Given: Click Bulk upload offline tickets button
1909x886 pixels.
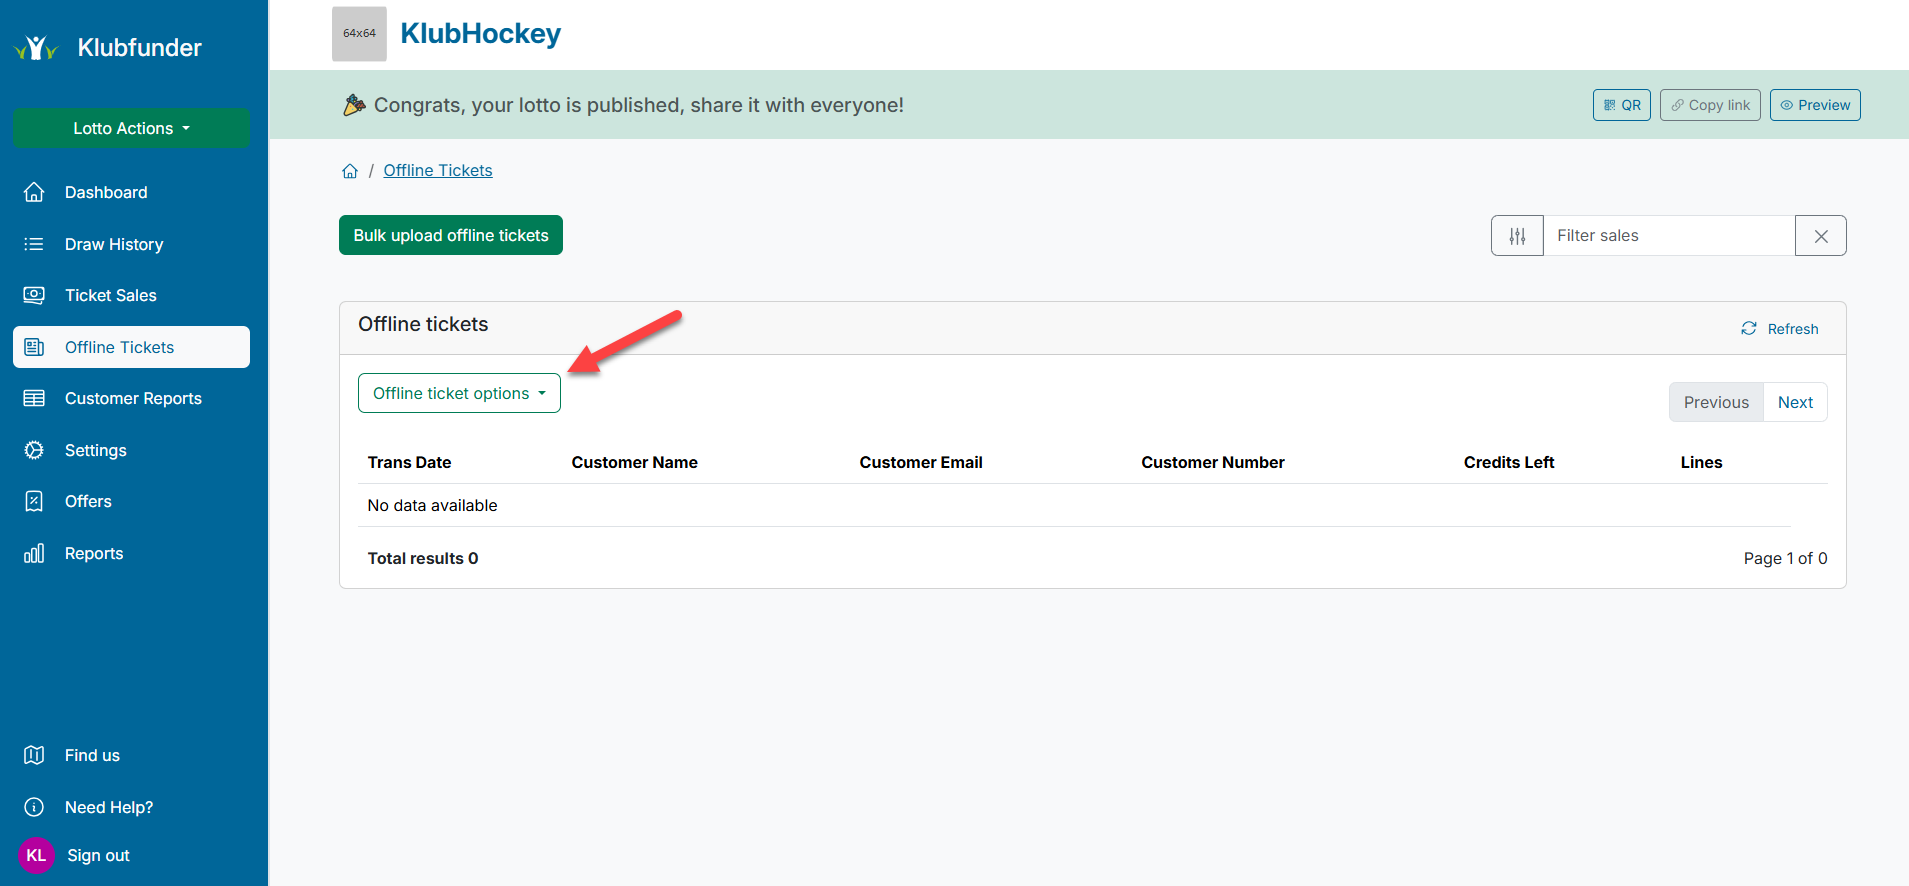Looking at the screenshot, I should coord(450,235).
